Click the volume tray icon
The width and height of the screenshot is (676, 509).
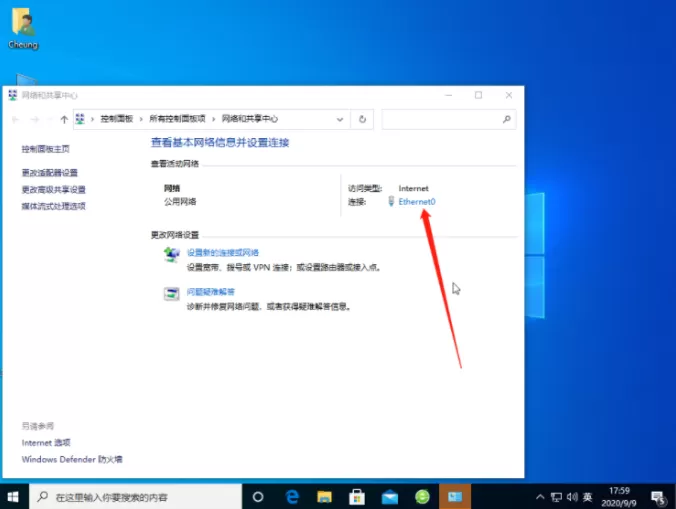point(572,497)
